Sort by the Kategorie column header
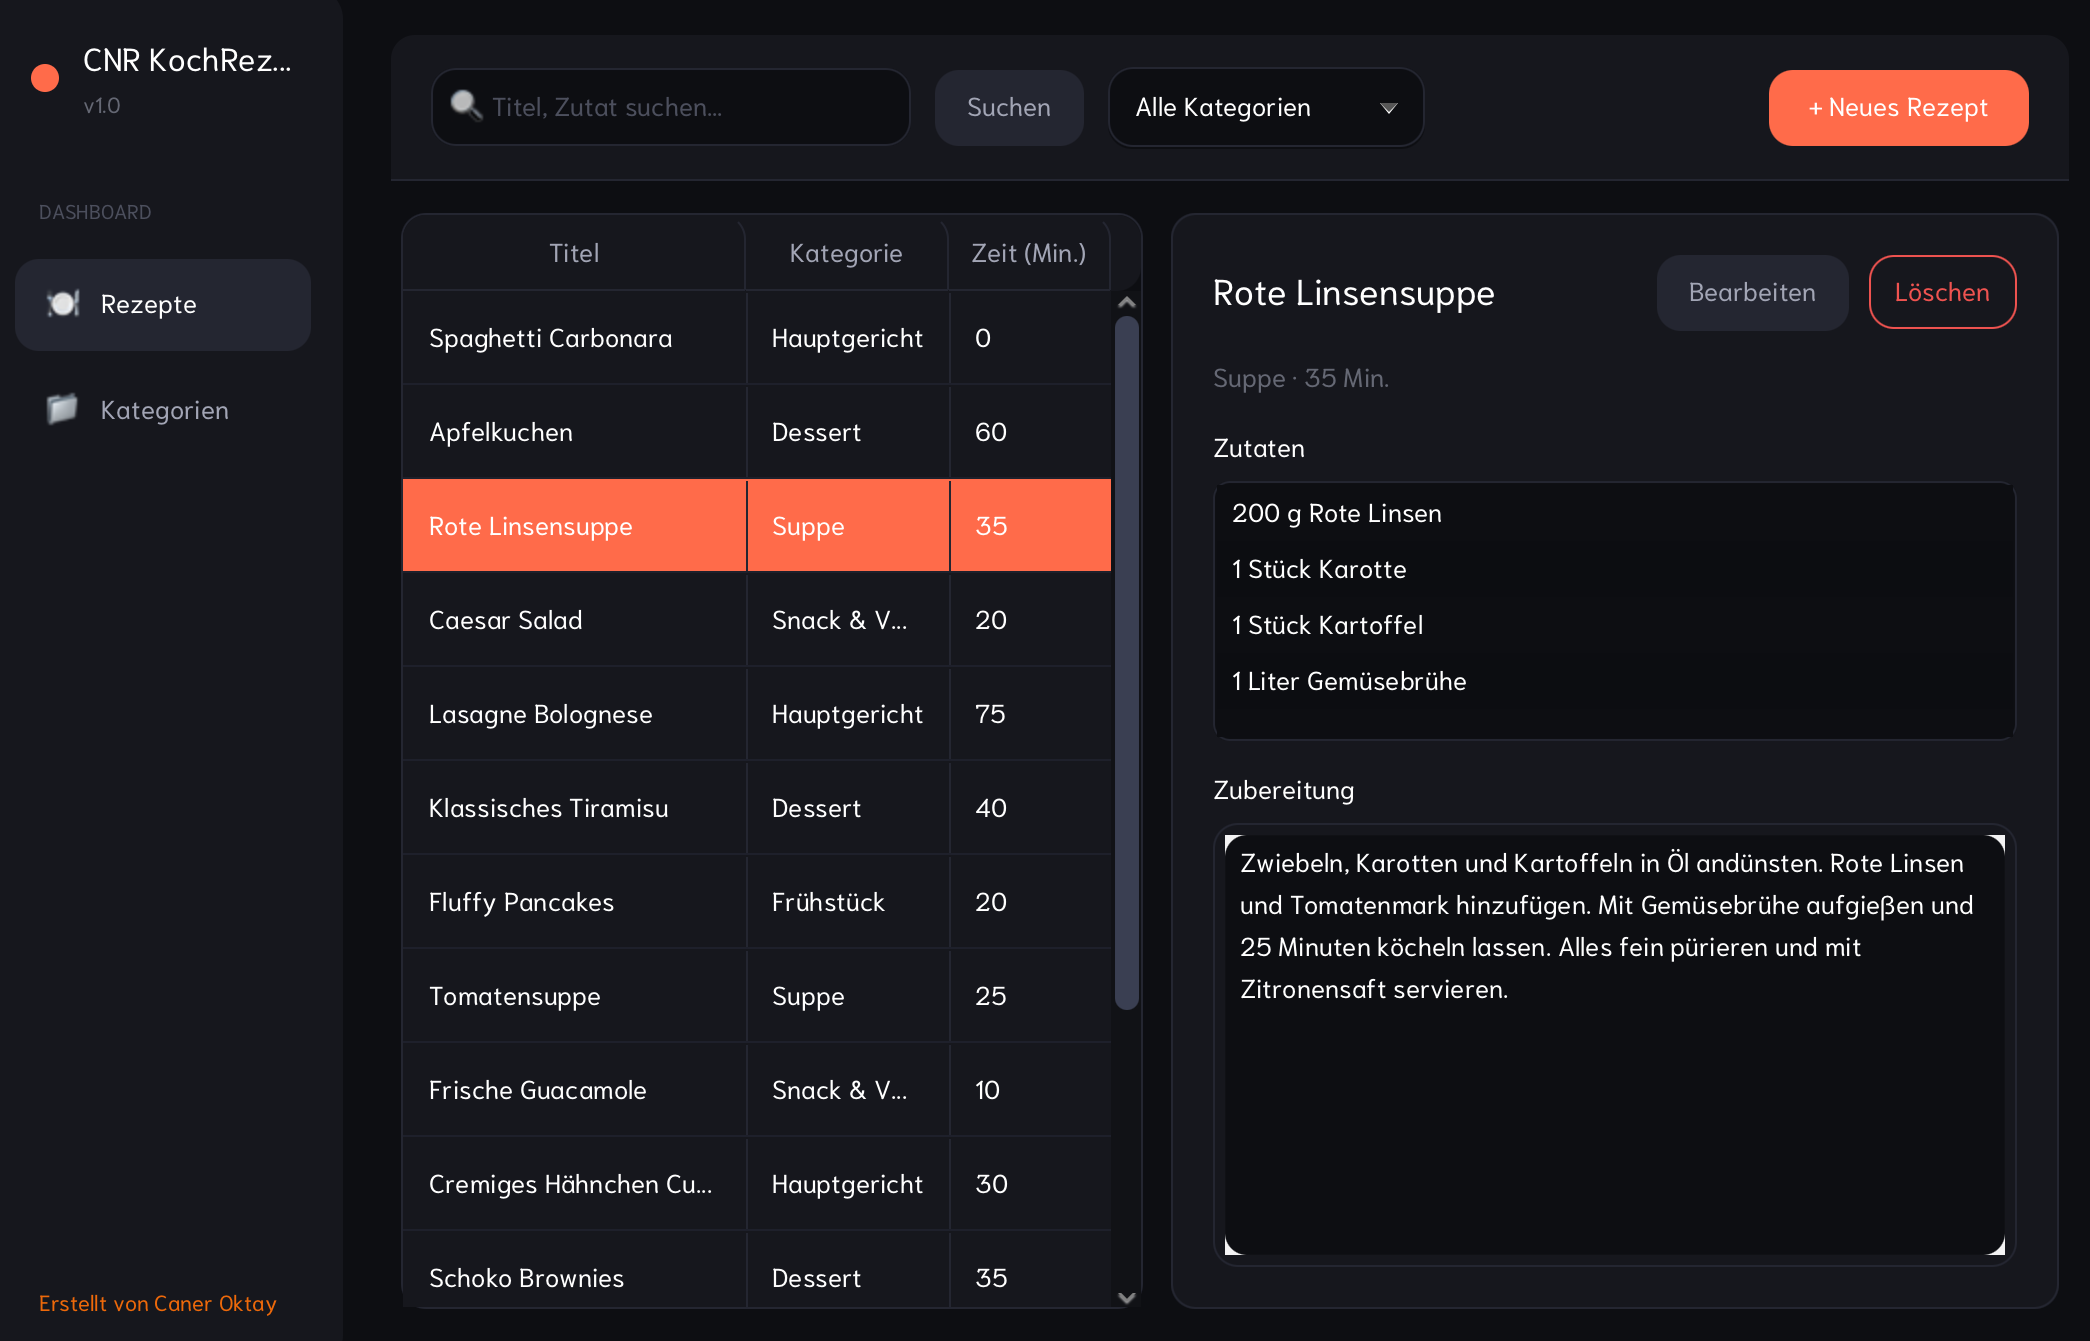Image resolution: width=2090 pixels, height=1341 pixels. coord(846,253)
